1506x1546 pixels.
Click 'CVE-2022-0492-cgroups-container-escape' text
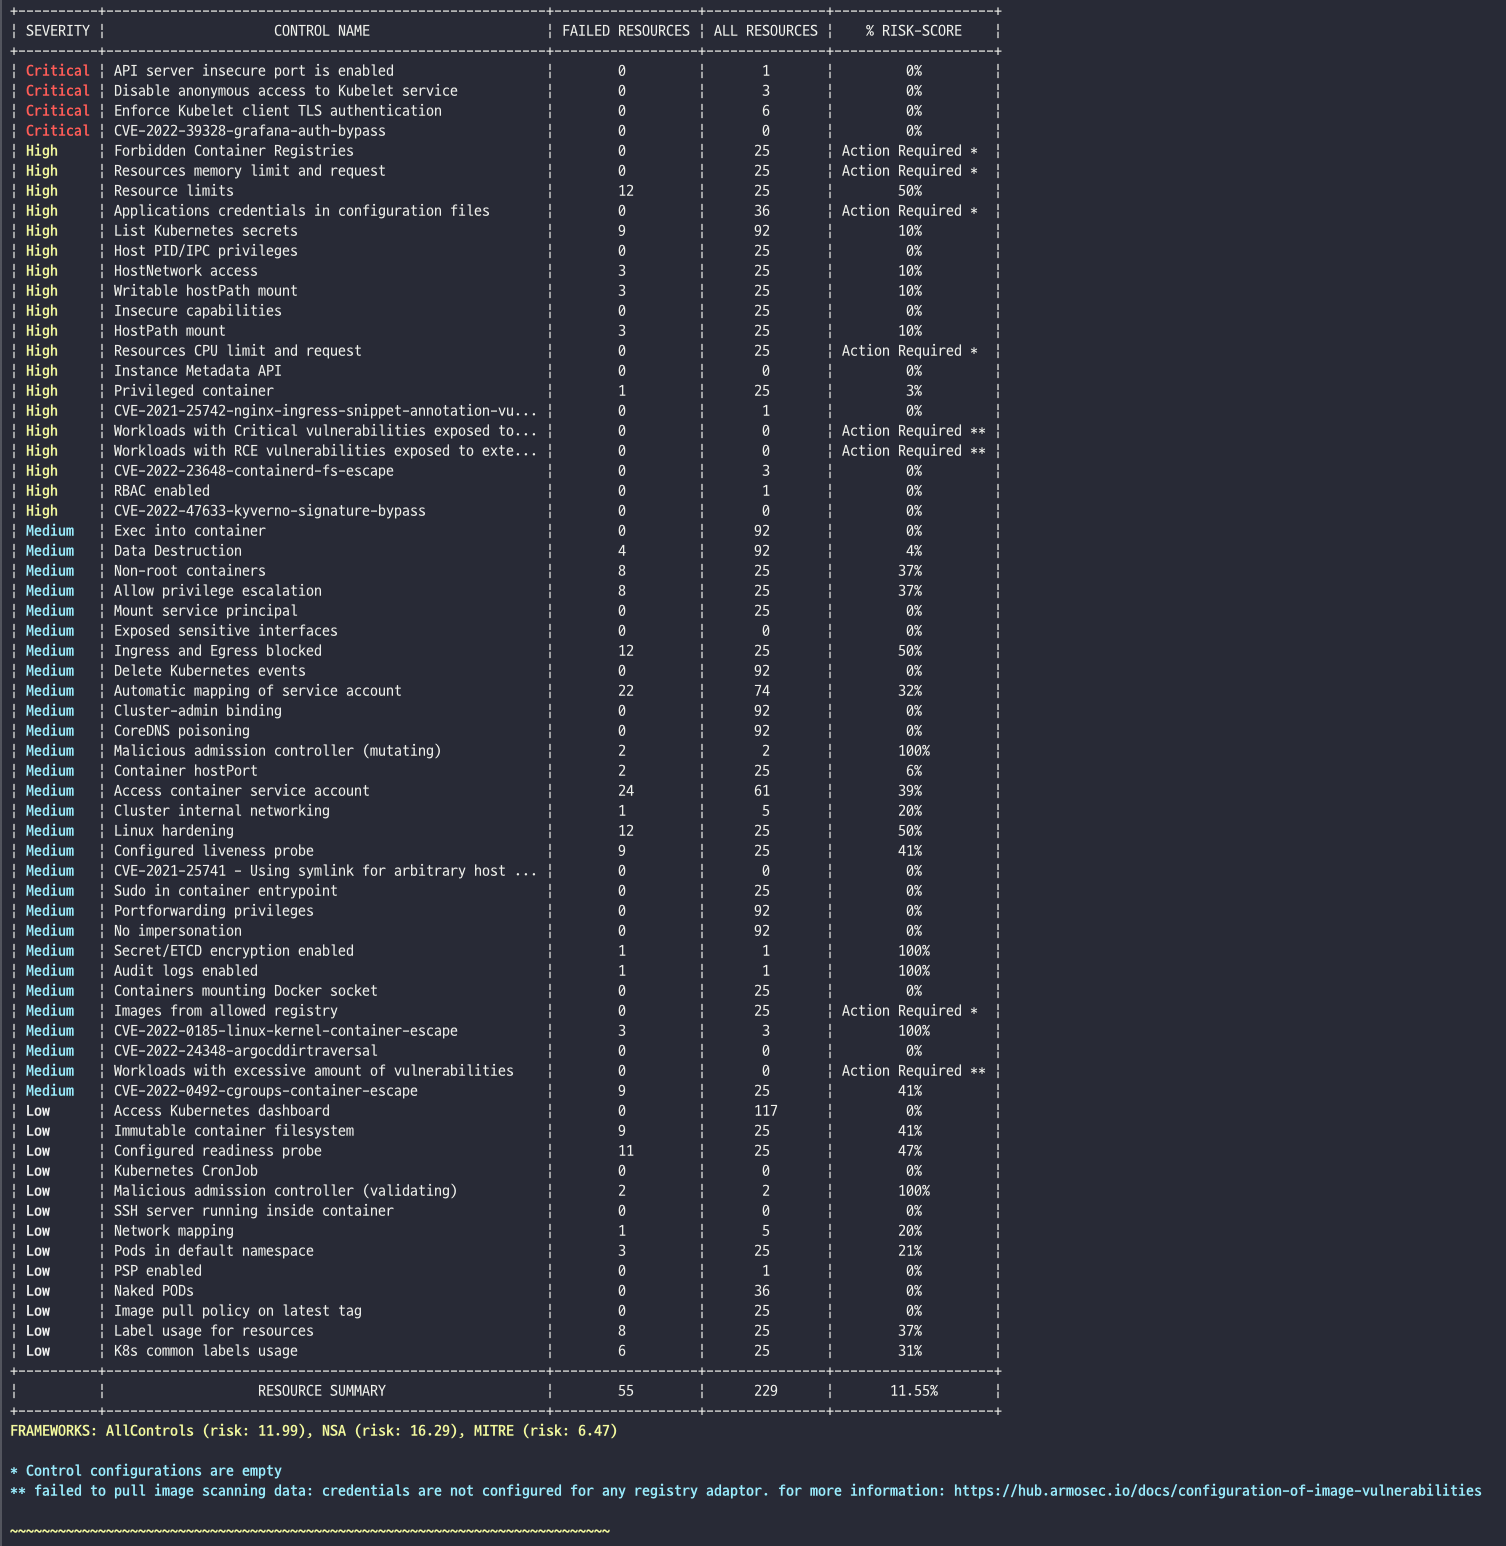pyautogui.click(x=266, y=1091)
